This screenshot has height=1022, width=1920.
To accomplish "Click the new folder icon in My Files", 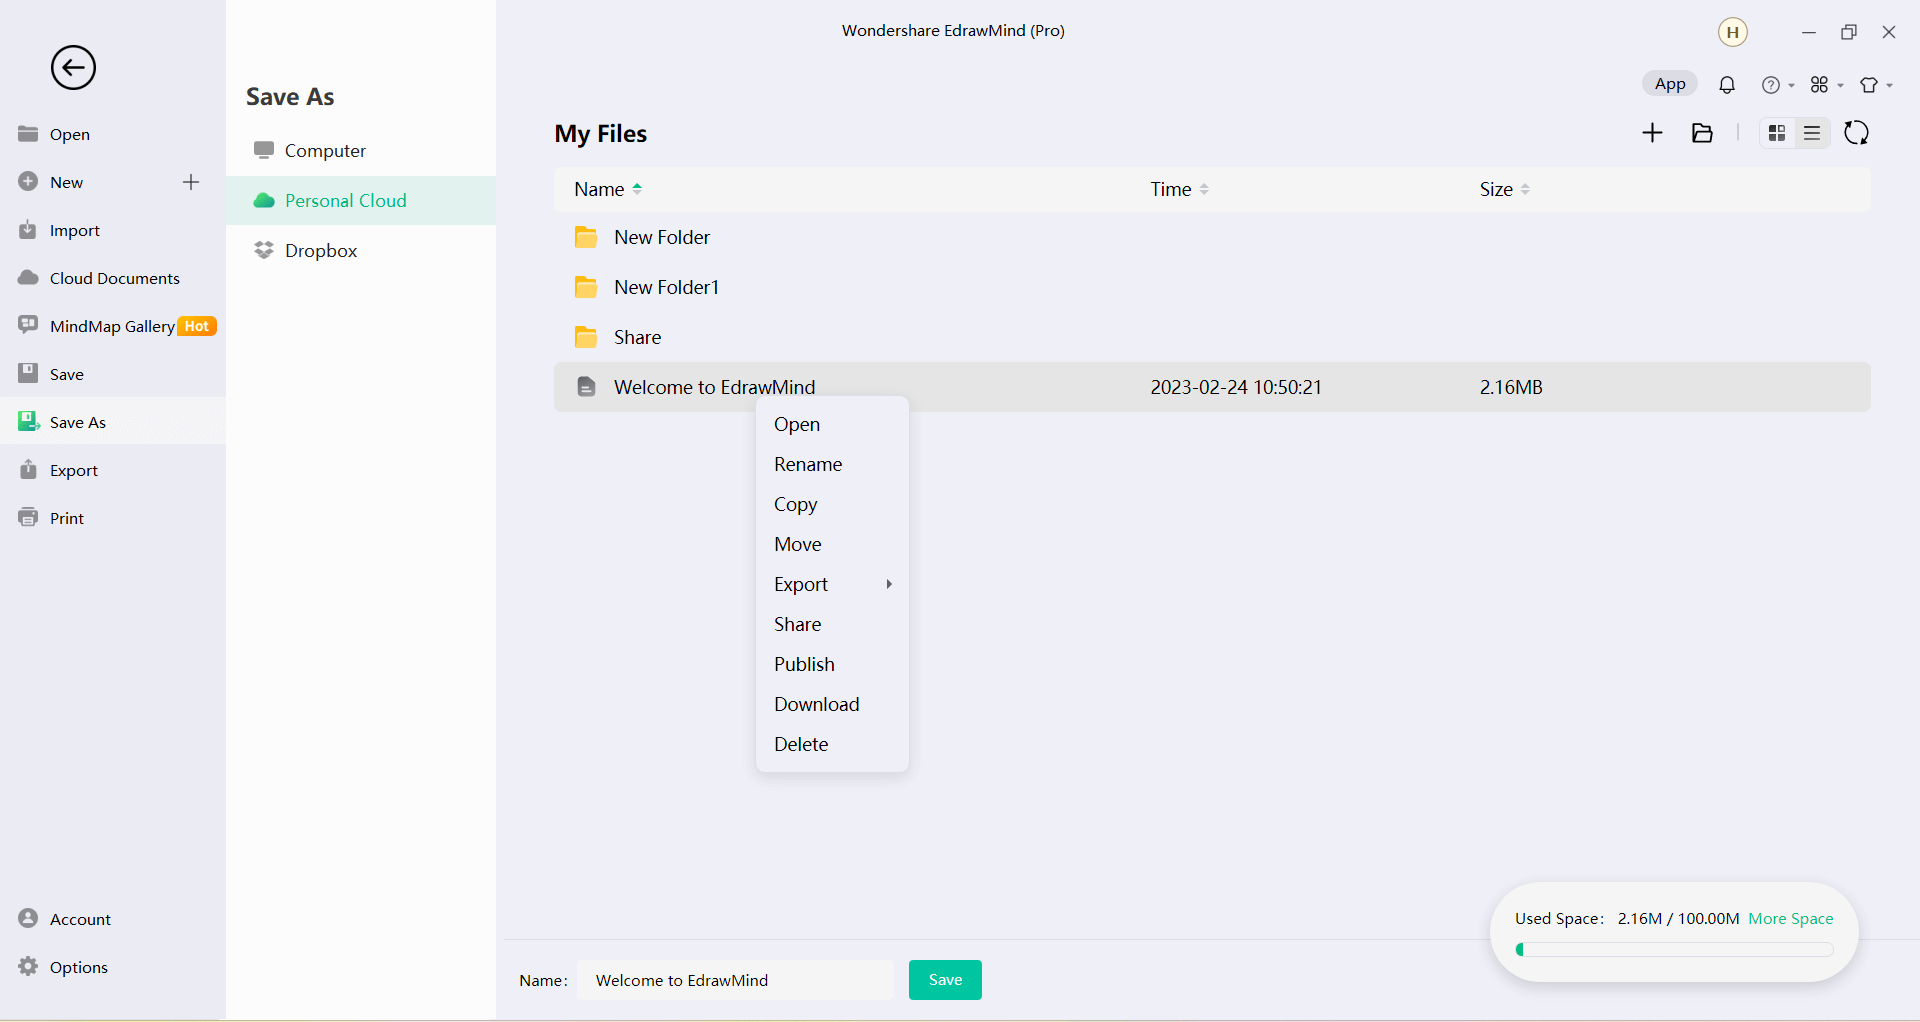I will click(1702, 133).
